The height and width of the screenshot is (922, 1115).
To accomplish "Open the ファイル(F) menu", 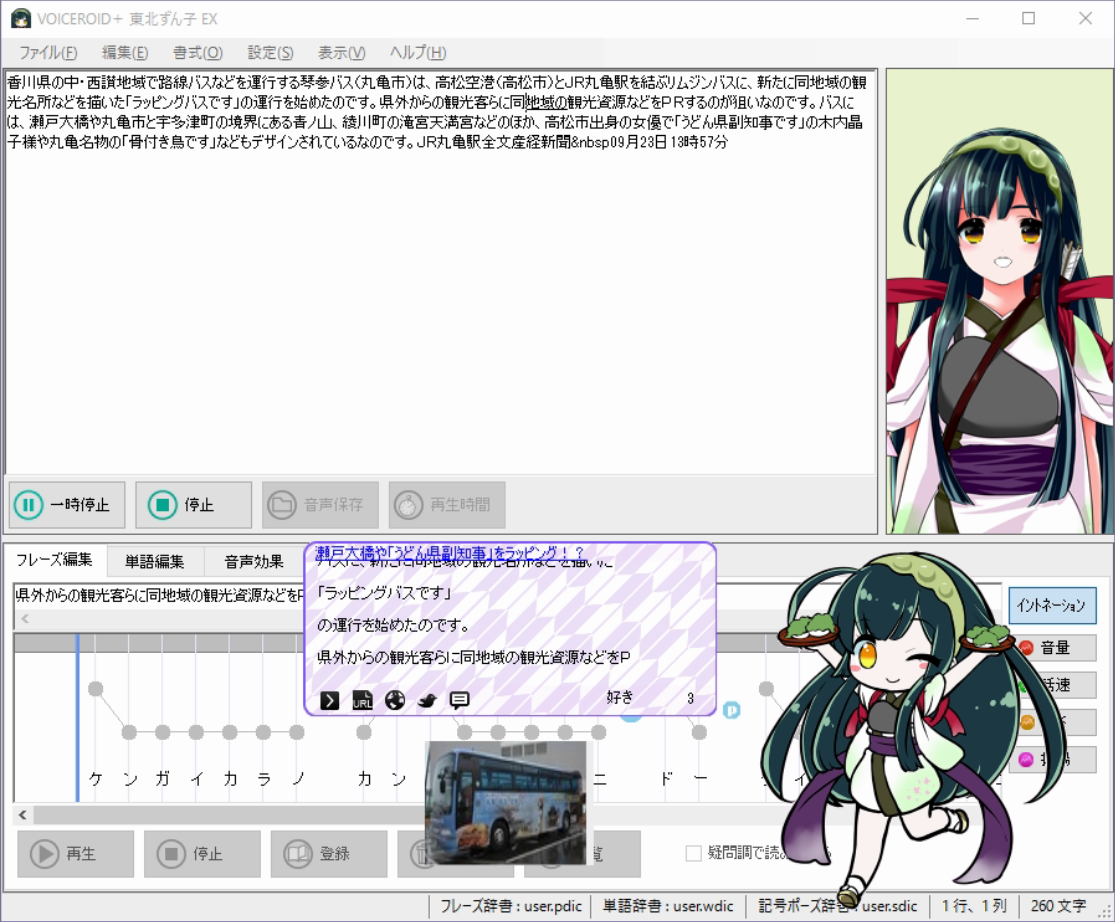I will [47, 53].
